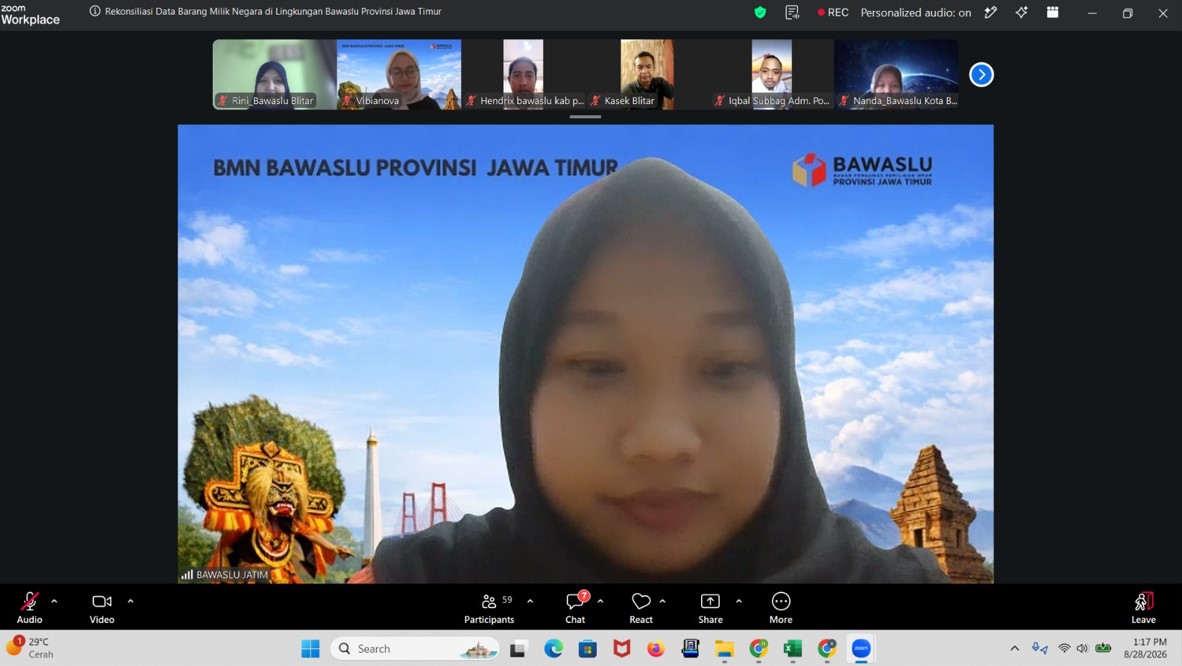Expand video options arrow next to Video
Viewport: 1182px width, 666px height.
tap(130, 601)
